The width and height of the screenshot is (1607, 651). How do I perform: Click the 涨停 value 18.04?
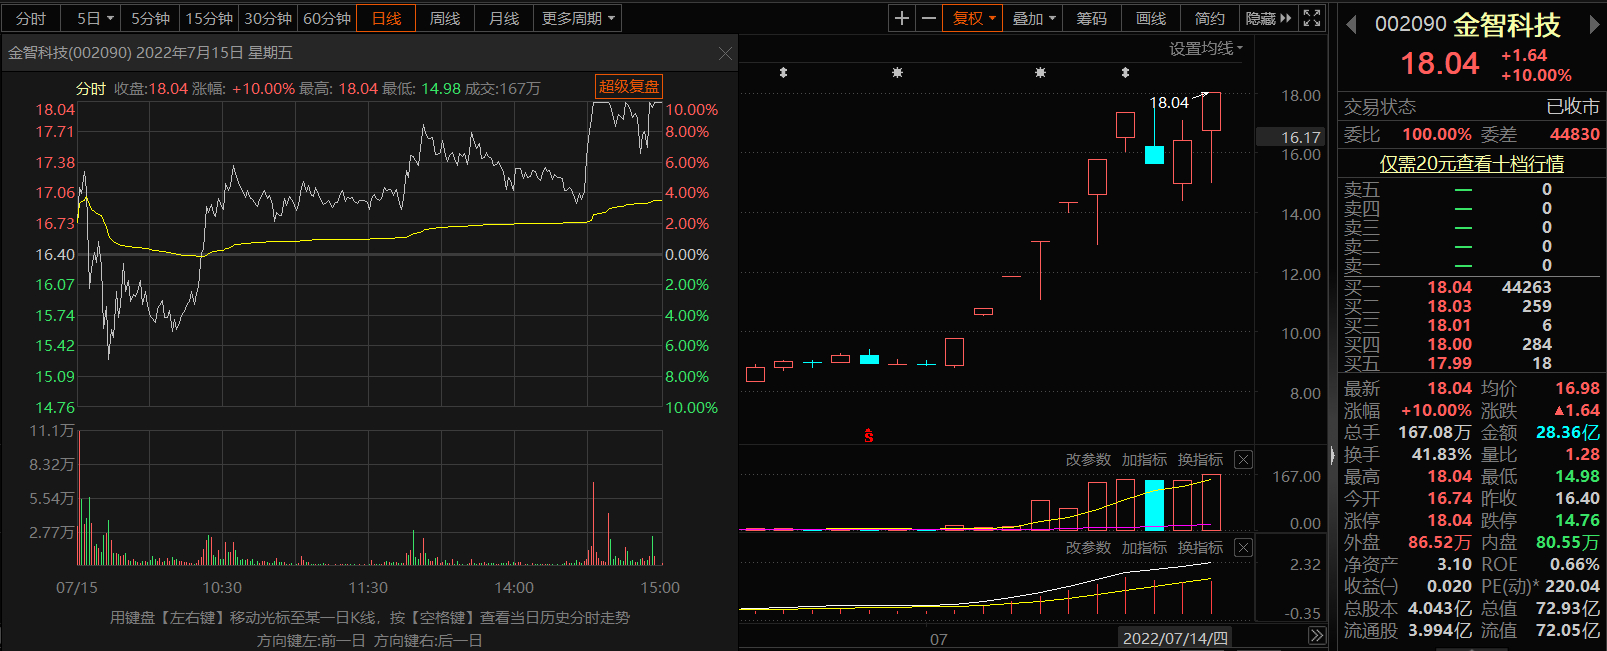1449,521
